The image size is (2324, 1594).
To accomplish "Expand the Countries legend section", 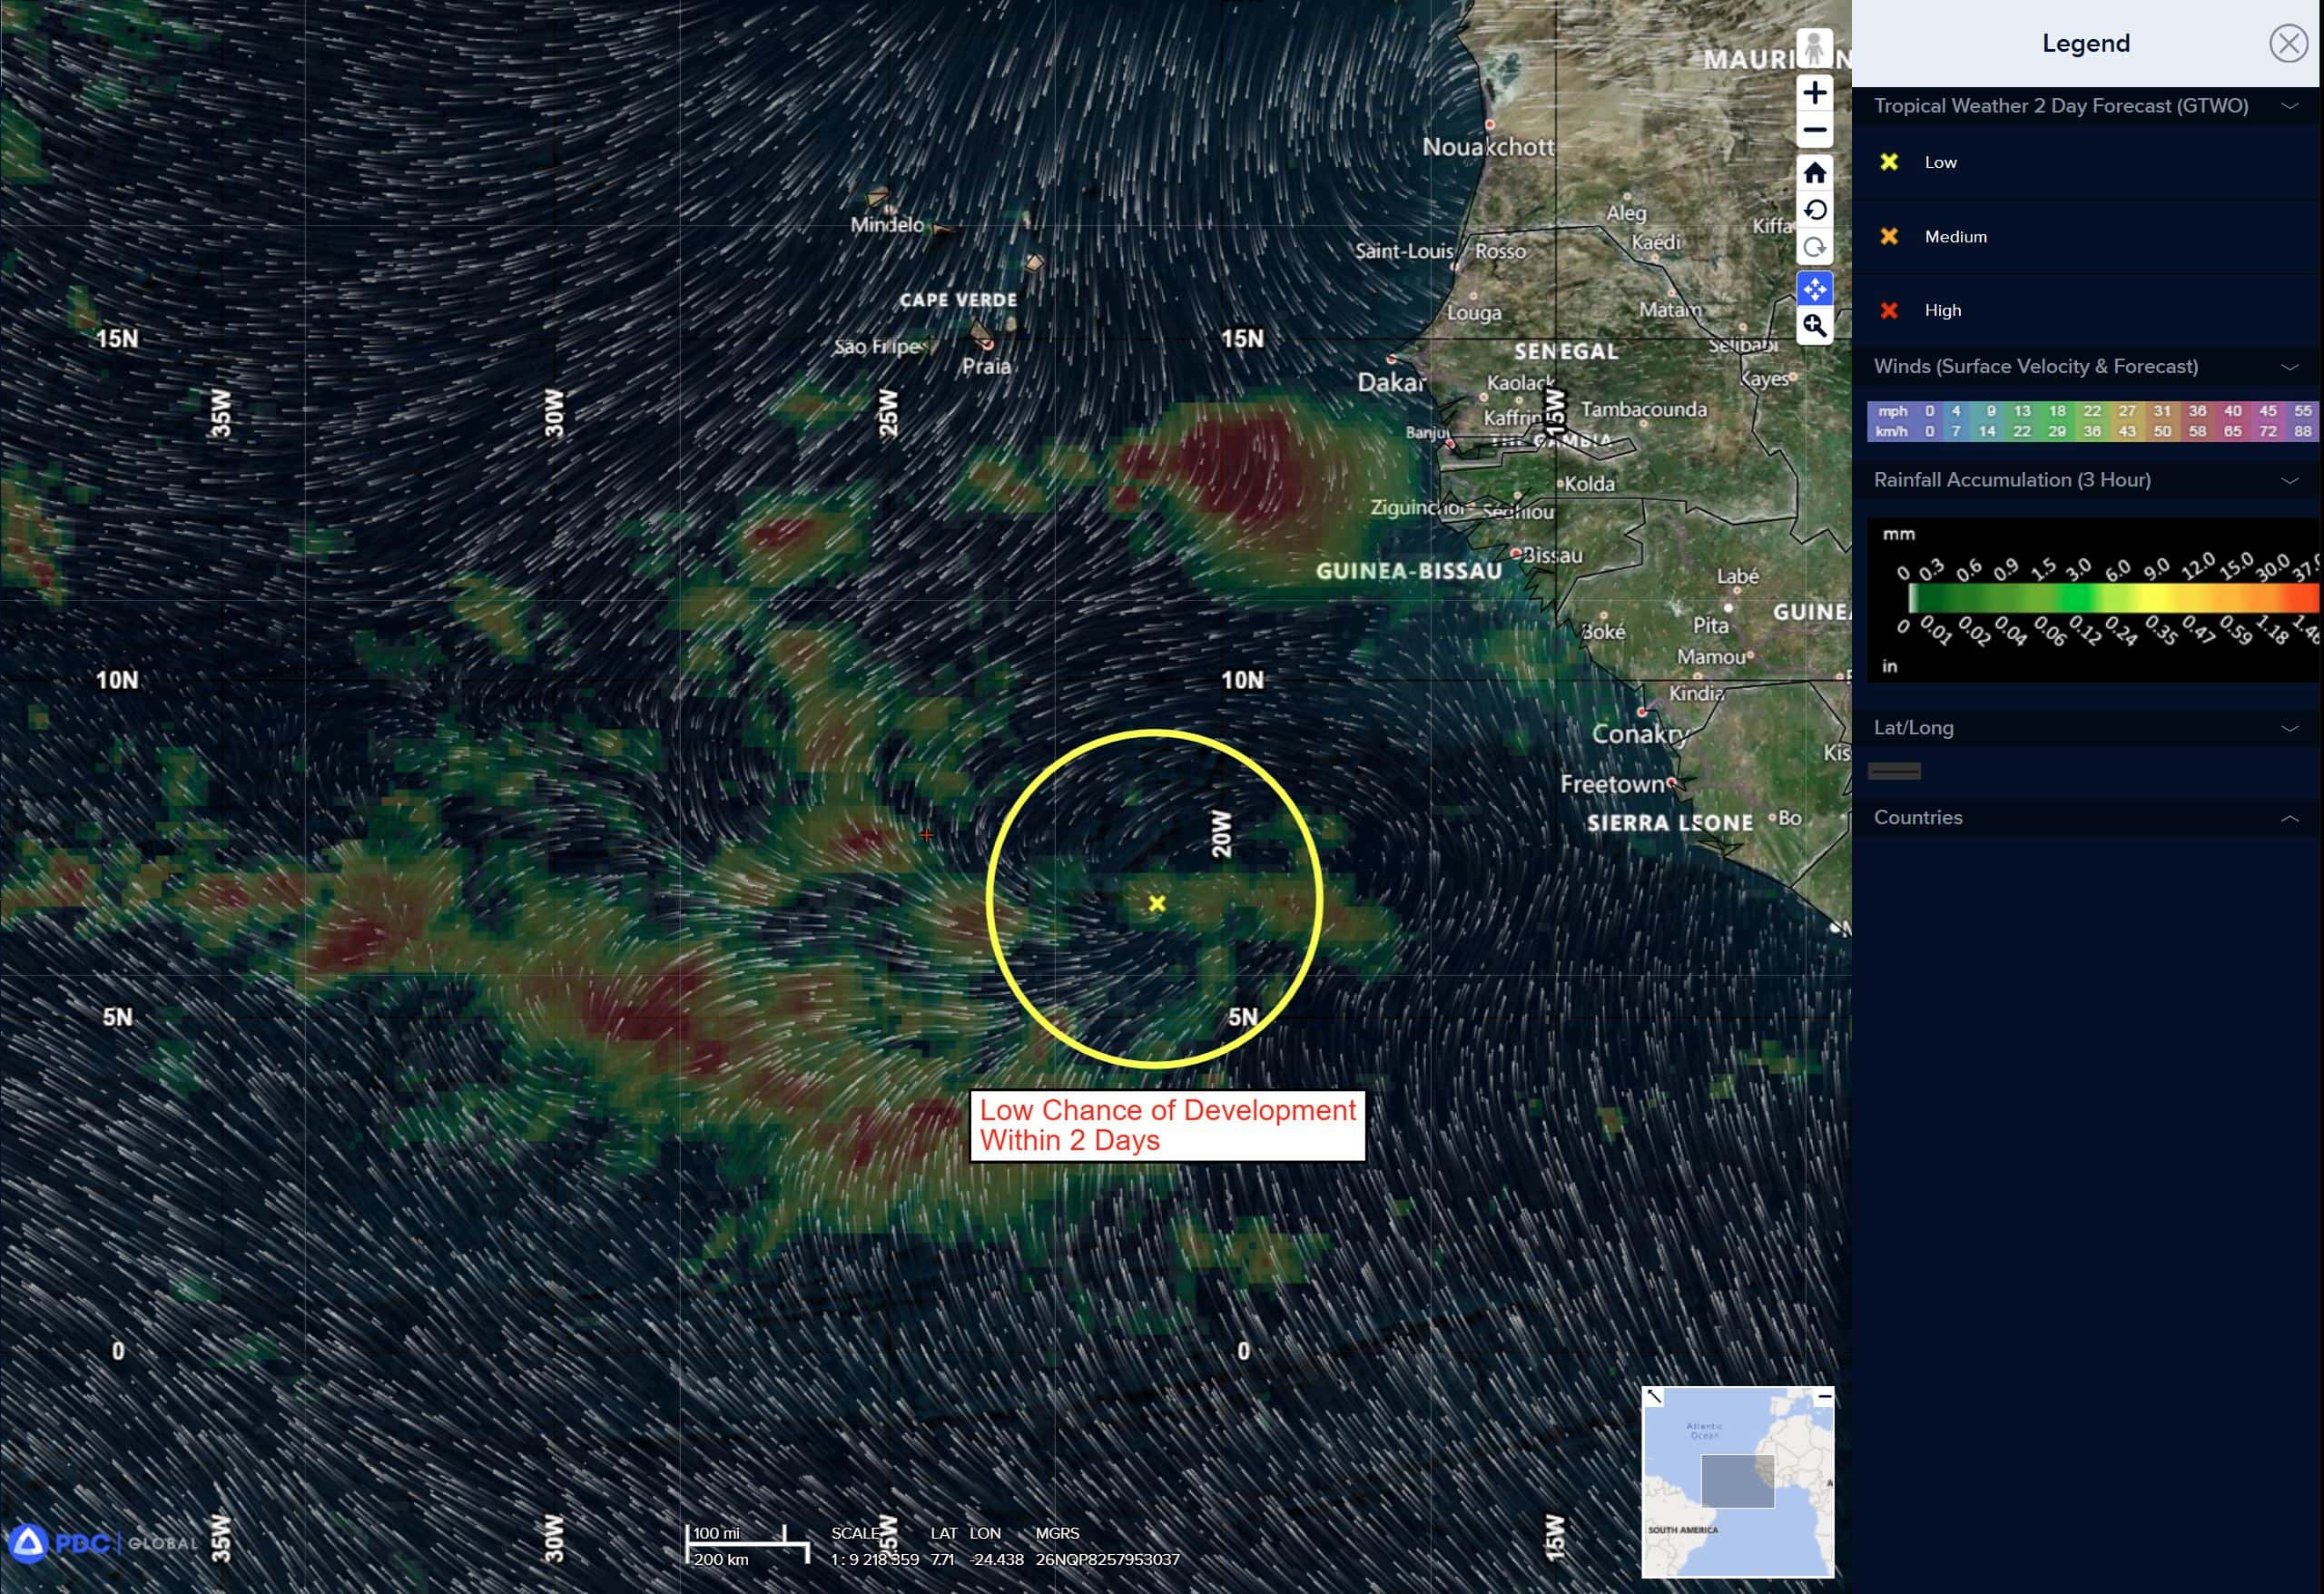I will (2289, 818).
